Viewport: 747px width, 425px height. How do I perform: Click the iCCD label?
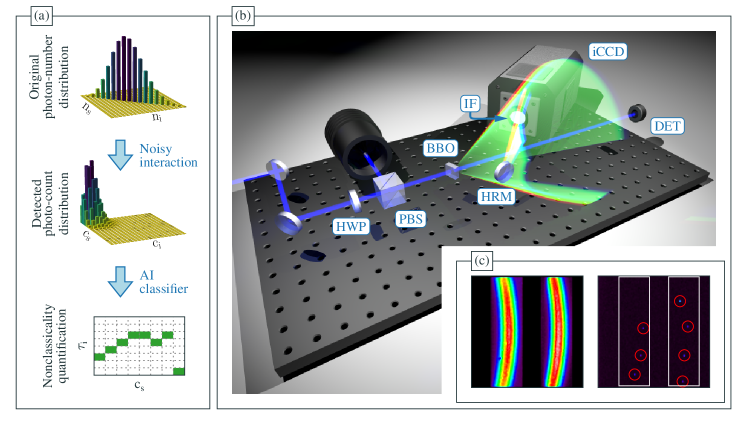(608, 51)
